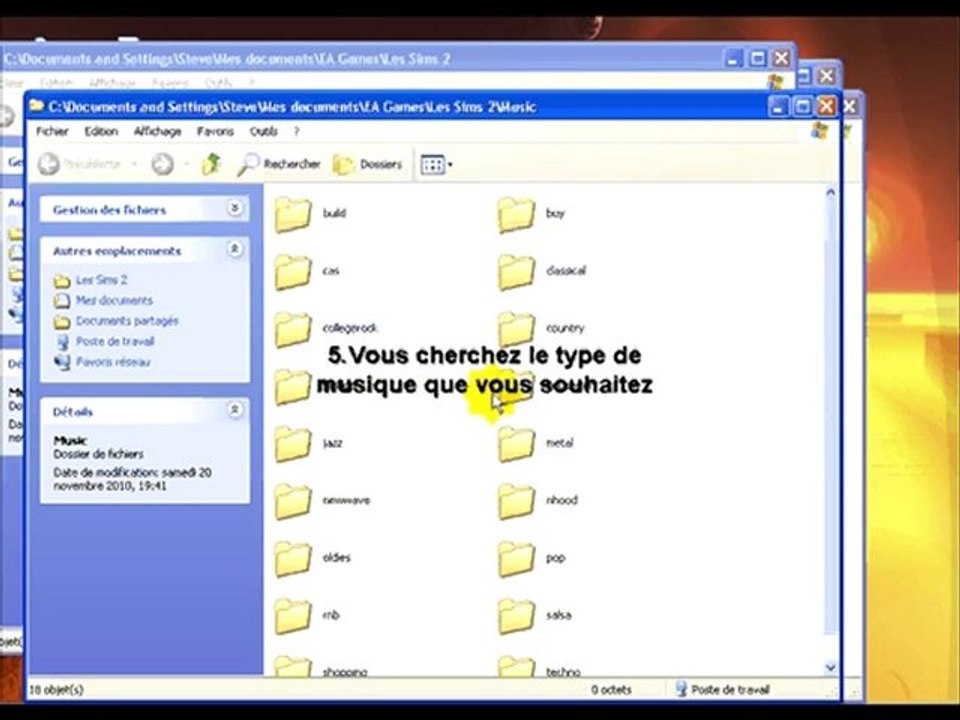Open the forward button history dropdown arrow

pyautogui.click(x=186, y=164)
